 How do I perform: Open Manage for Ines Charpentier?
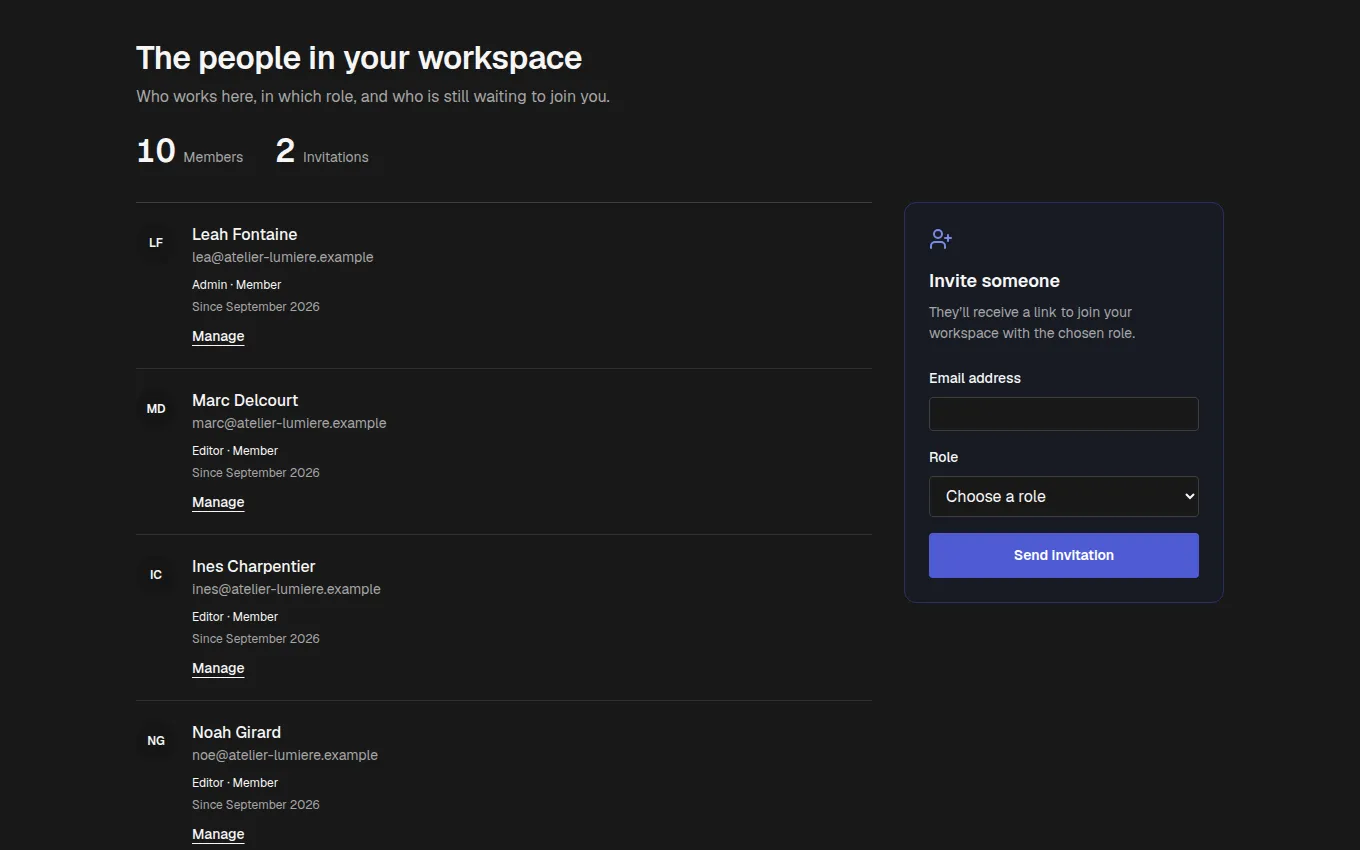click(x=218, y=668)
